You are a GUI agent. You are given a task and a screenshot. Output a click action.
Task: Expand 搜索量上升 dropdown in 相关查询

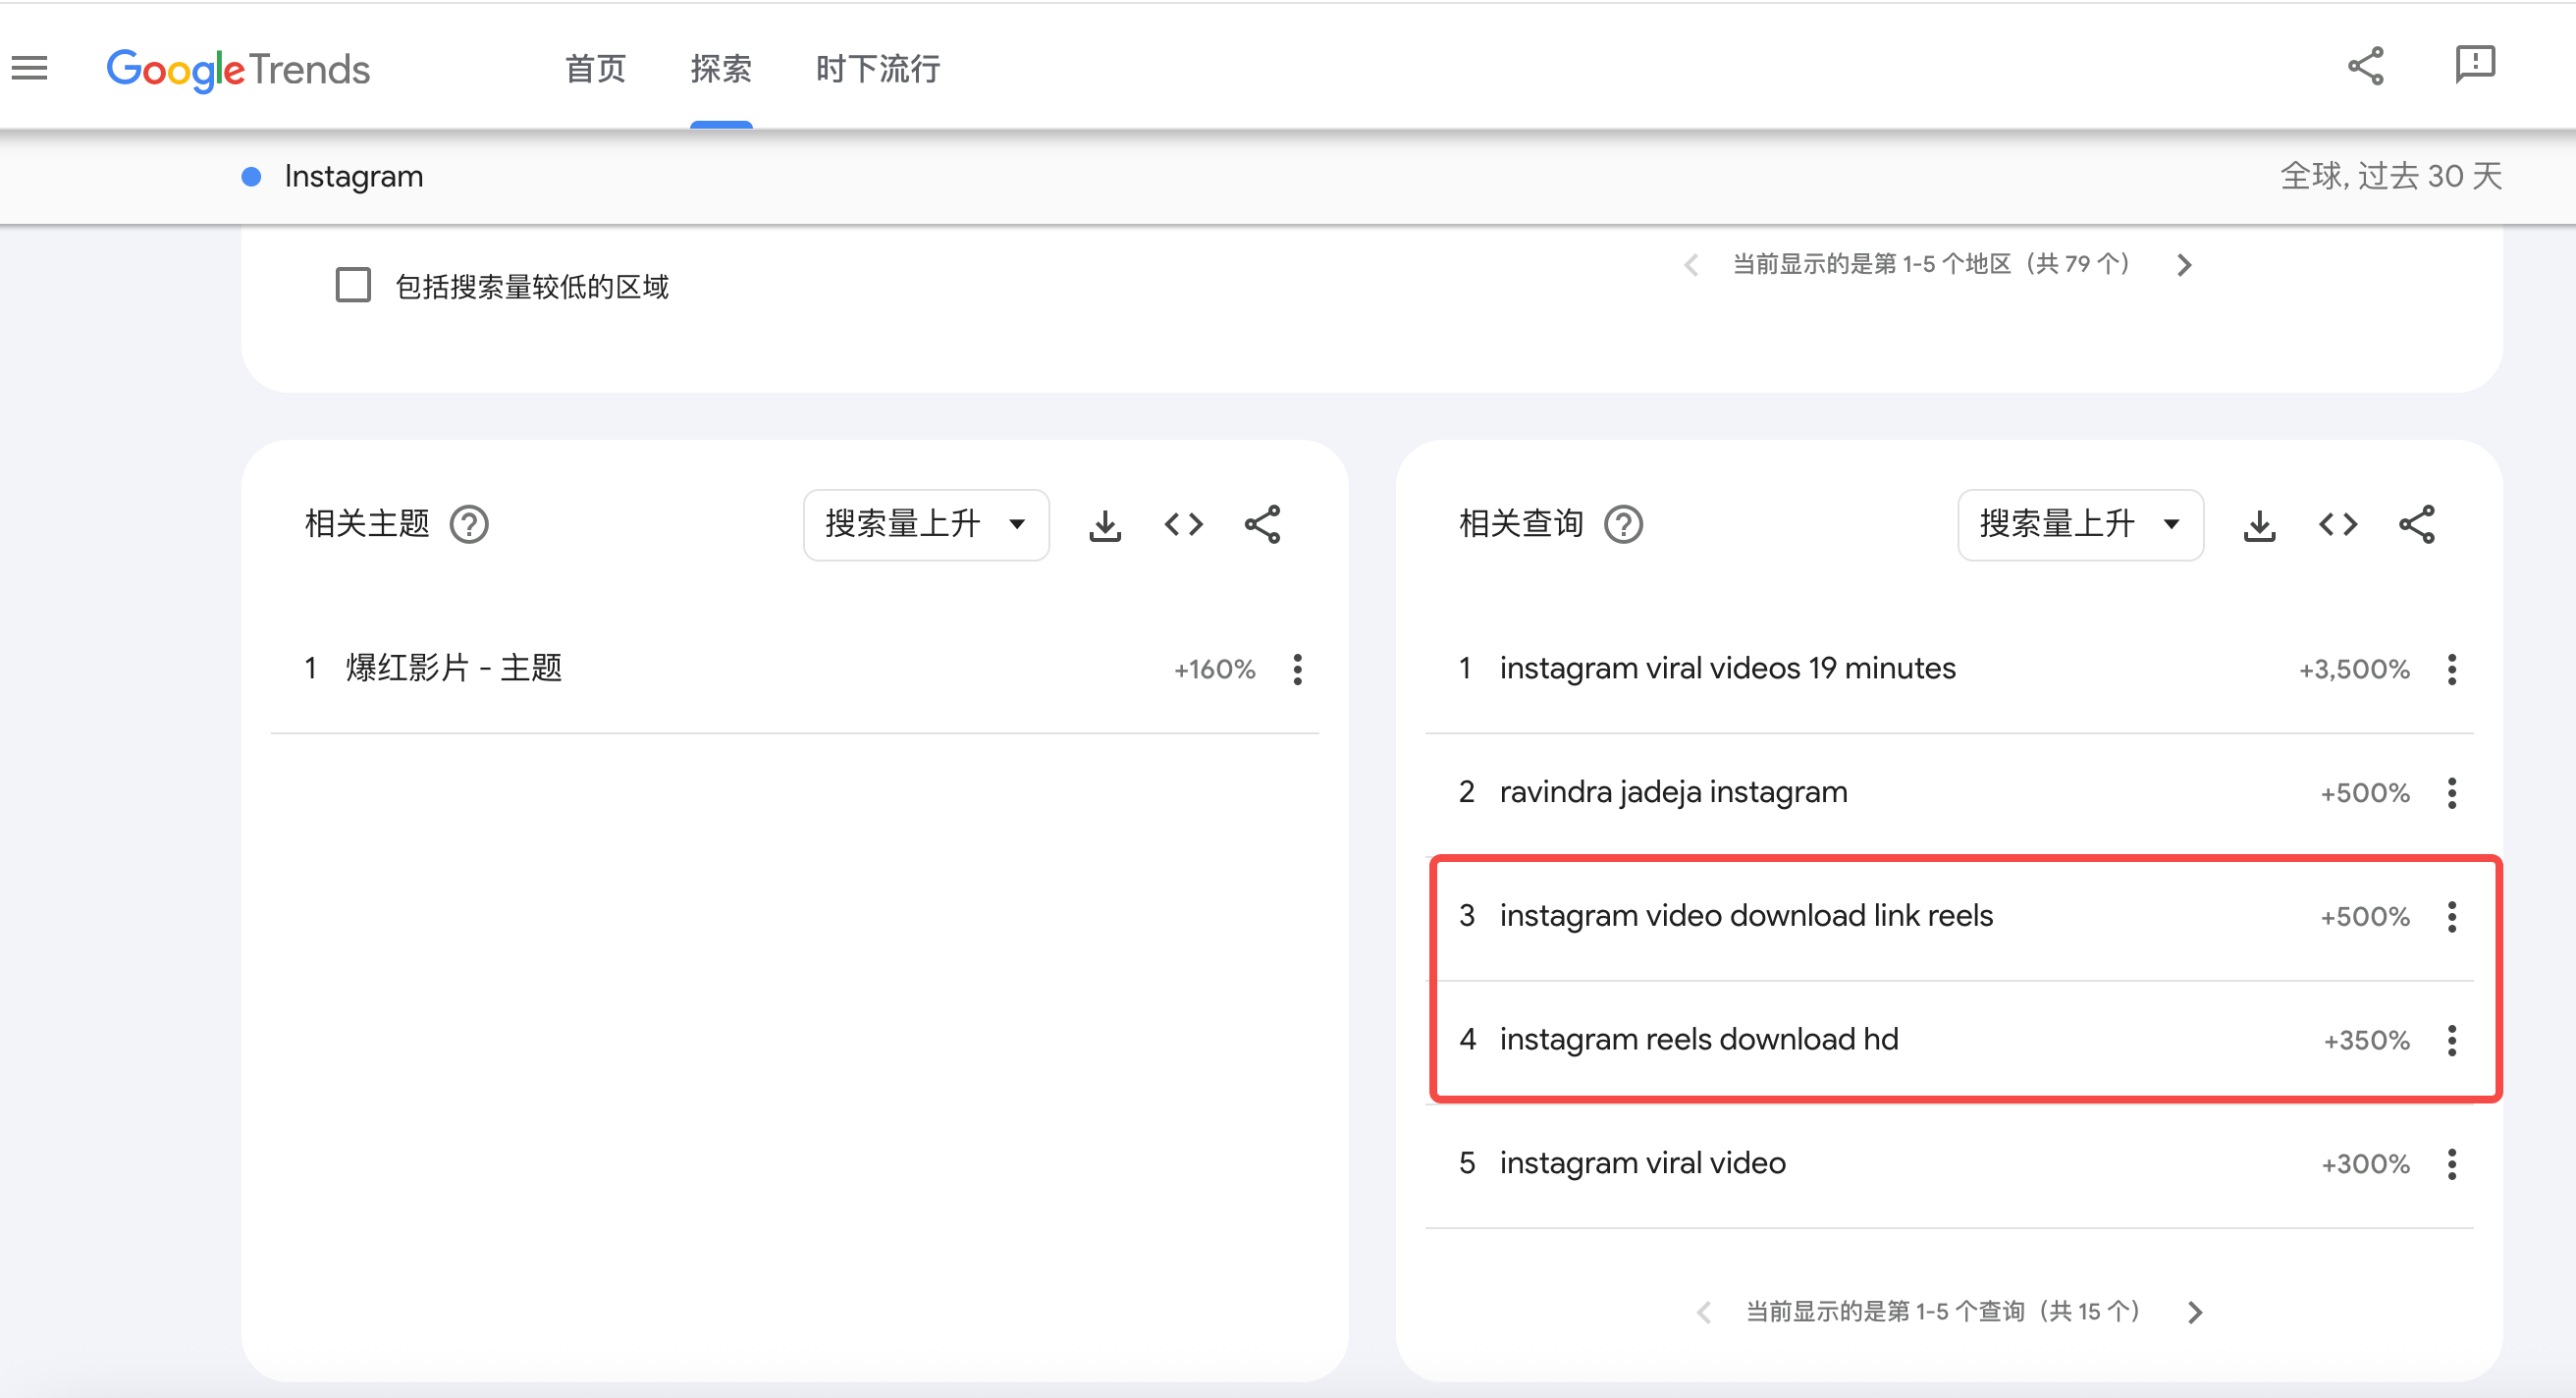[x=2080, y=524]
